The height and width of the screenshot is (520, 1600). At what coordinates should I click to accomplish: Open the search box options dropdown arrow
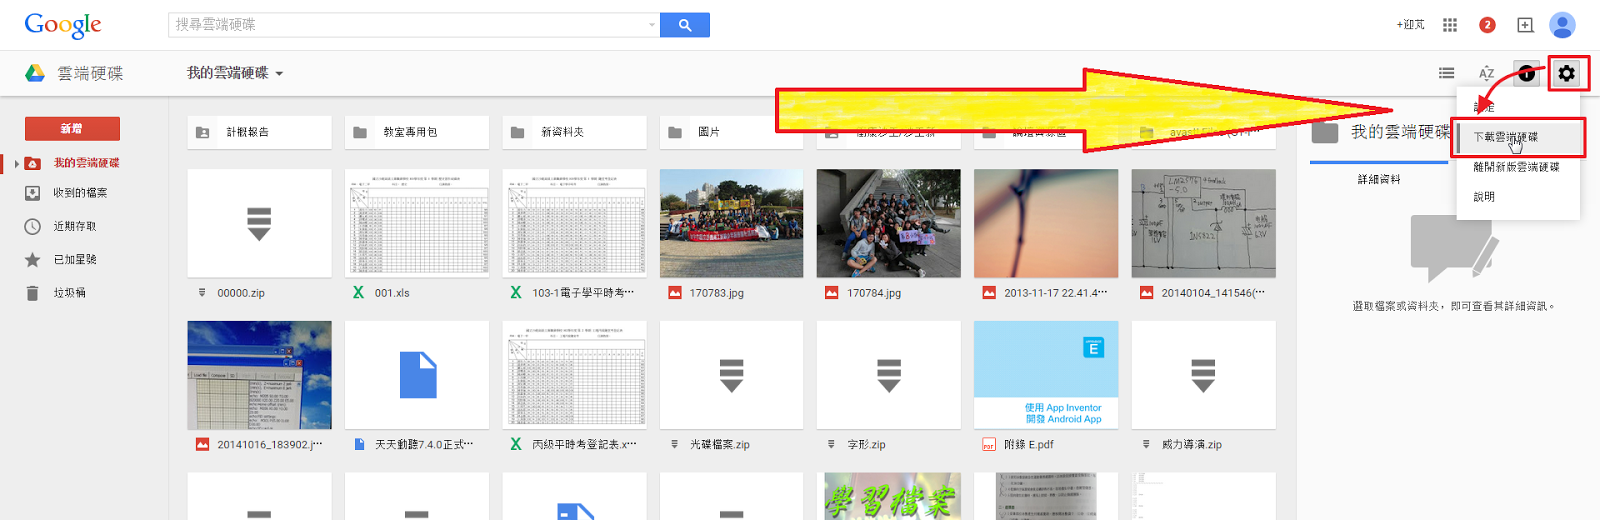tap(652, 25)
